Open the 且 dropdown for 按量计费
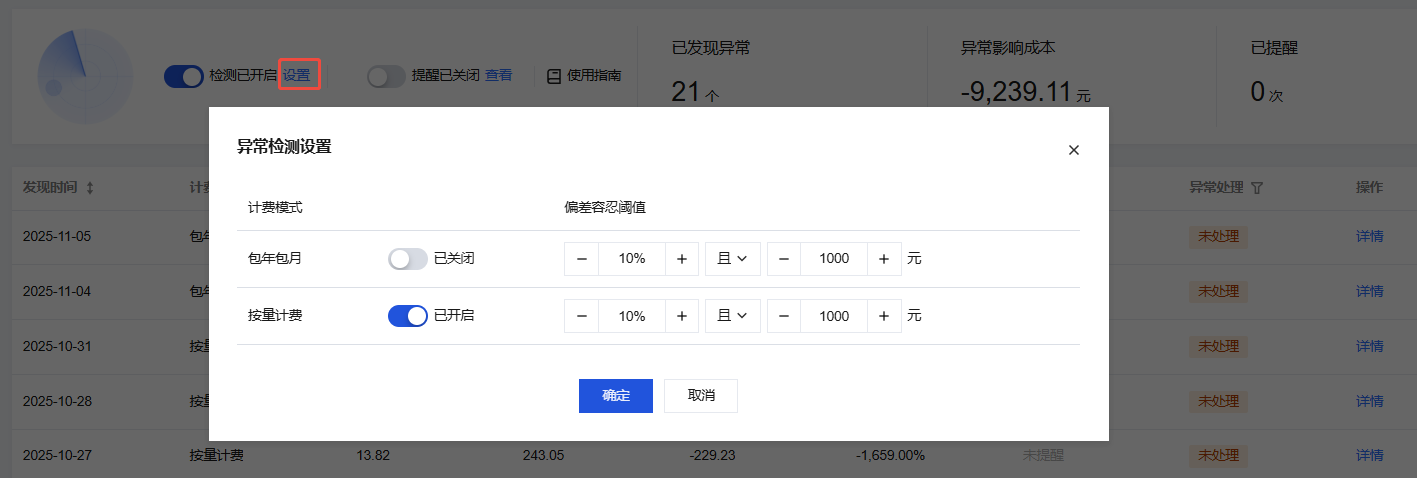 (x=732, y=316)
